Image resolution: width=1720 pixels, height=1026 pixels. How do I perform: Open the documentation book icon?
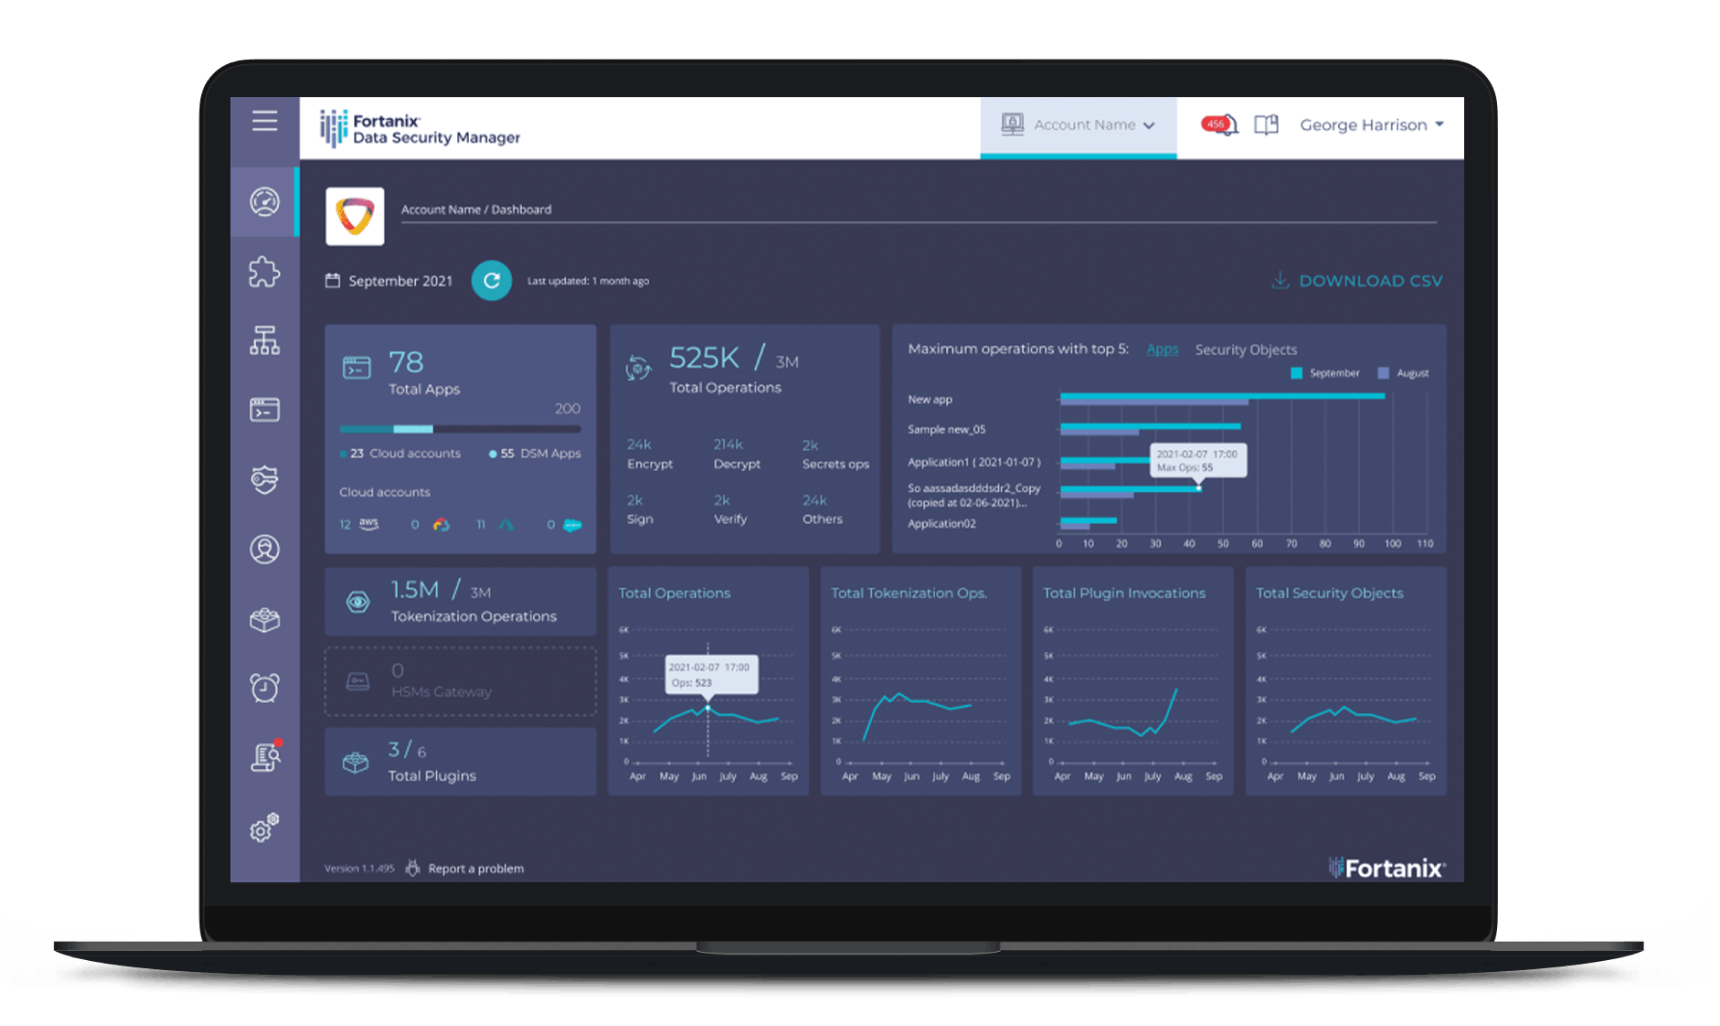click(x=1266, y=125)
